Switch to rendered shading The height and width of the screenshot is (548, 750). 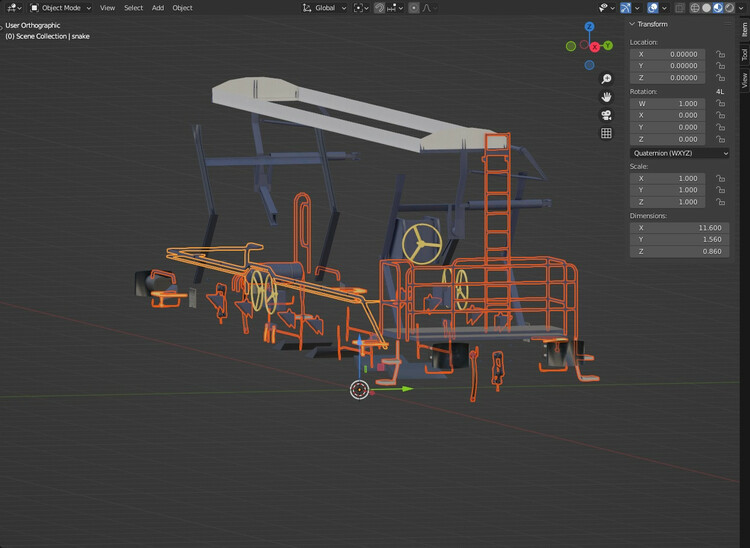click(729, 8)
